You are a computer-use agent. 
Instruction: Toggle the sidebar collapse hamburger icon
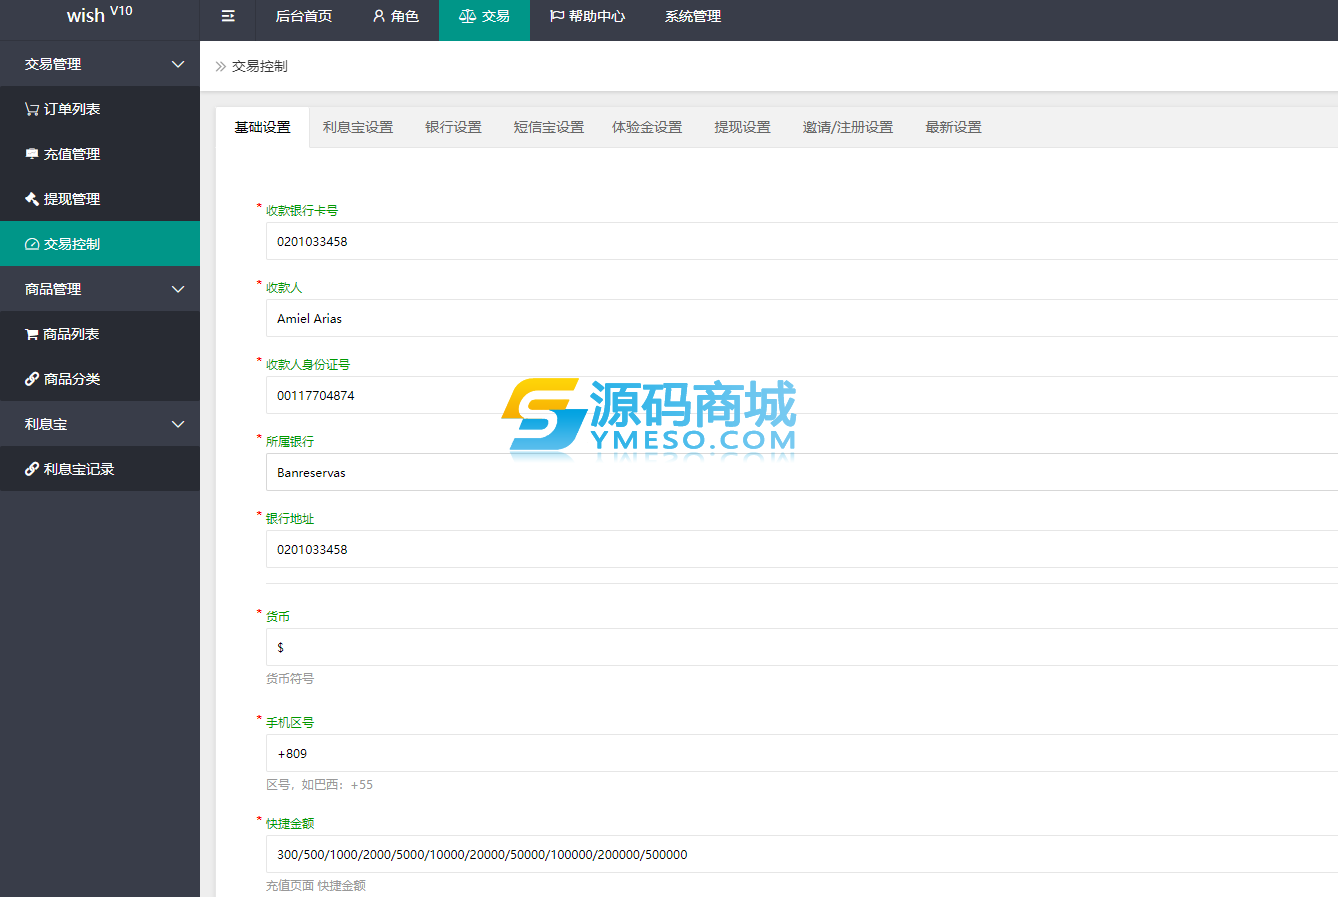coord(228,16)
